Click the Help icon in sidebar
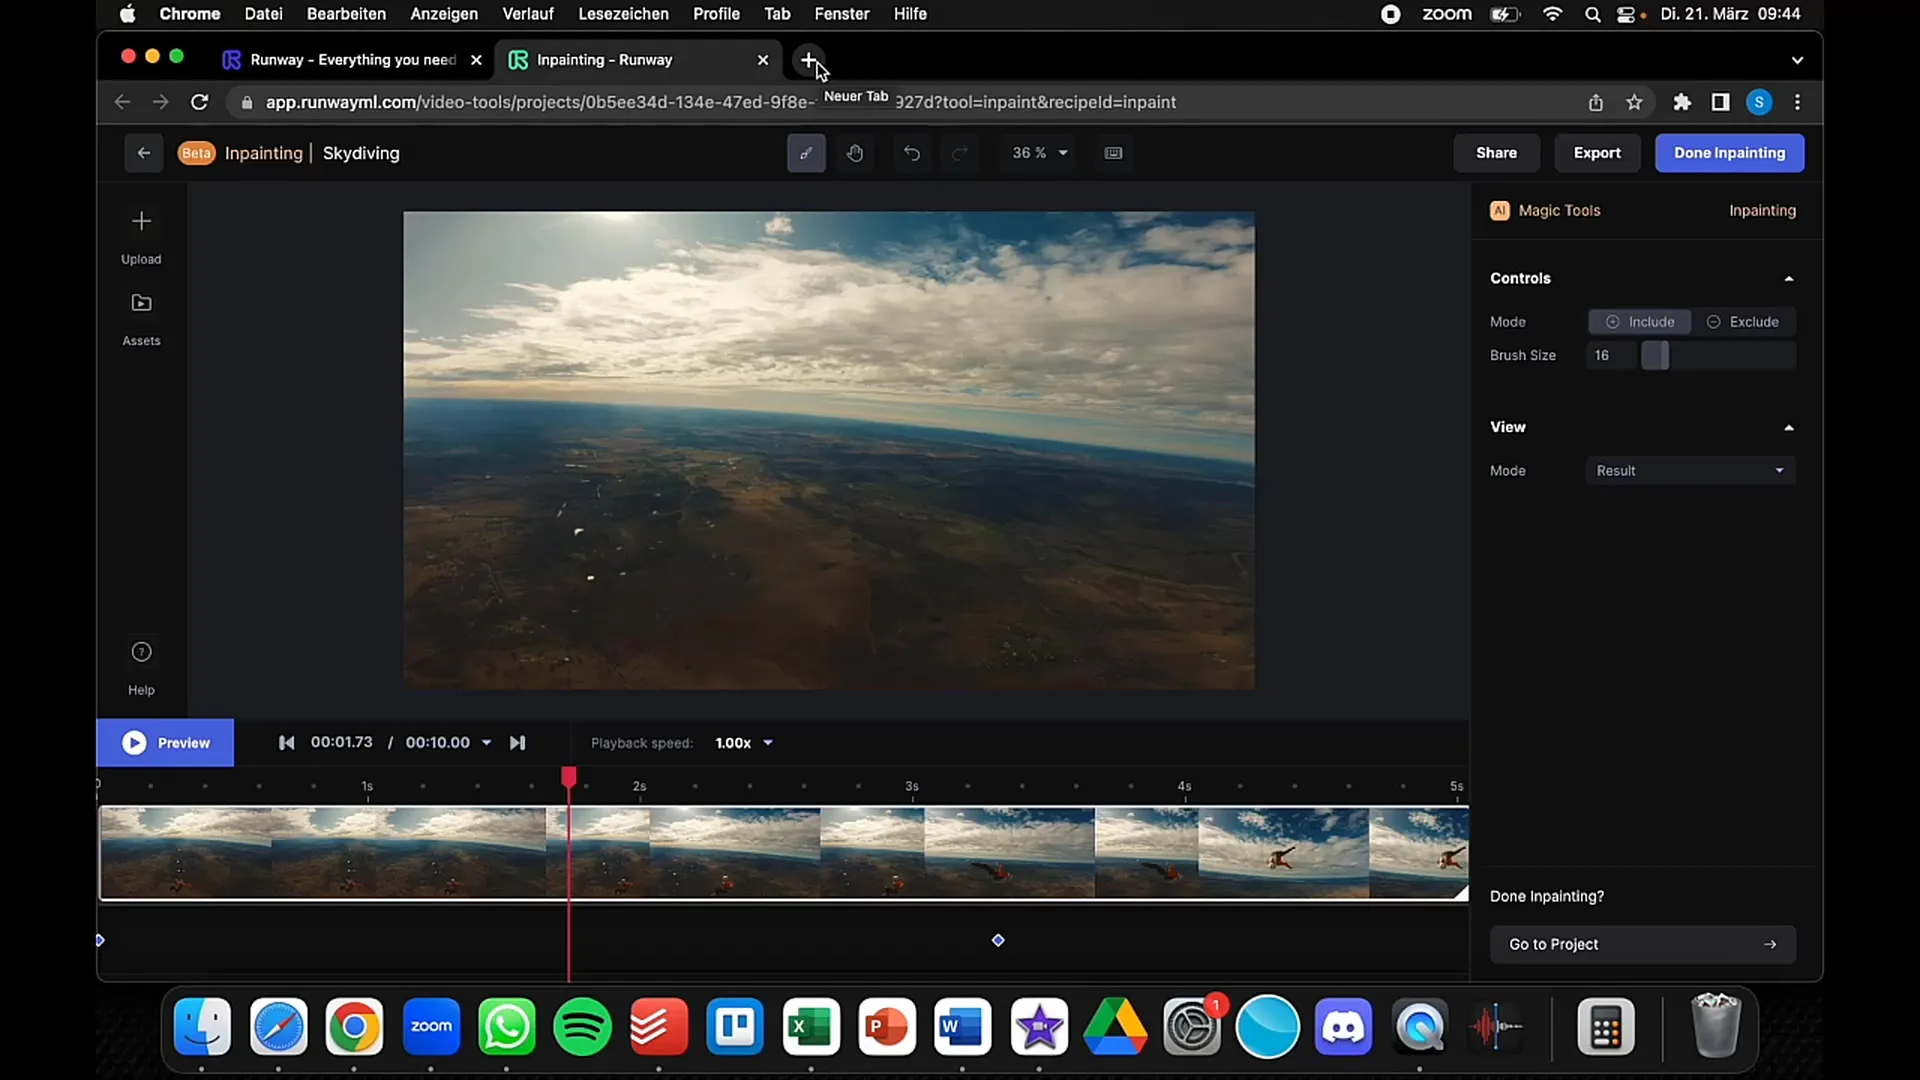Screen dimensions: 1920x1080 click(141, 651)
